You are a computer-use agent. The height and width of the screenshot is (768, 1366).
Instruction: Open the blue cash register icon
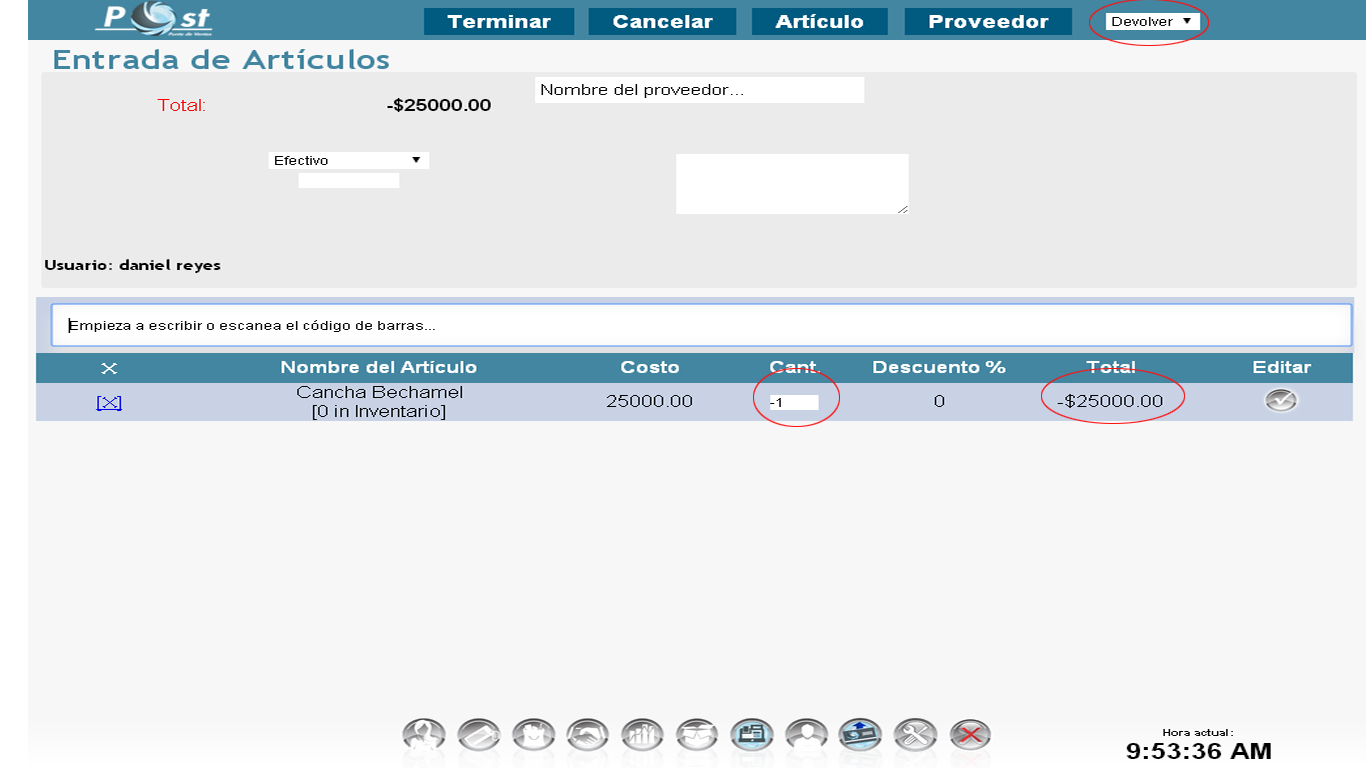coord(751,736)
